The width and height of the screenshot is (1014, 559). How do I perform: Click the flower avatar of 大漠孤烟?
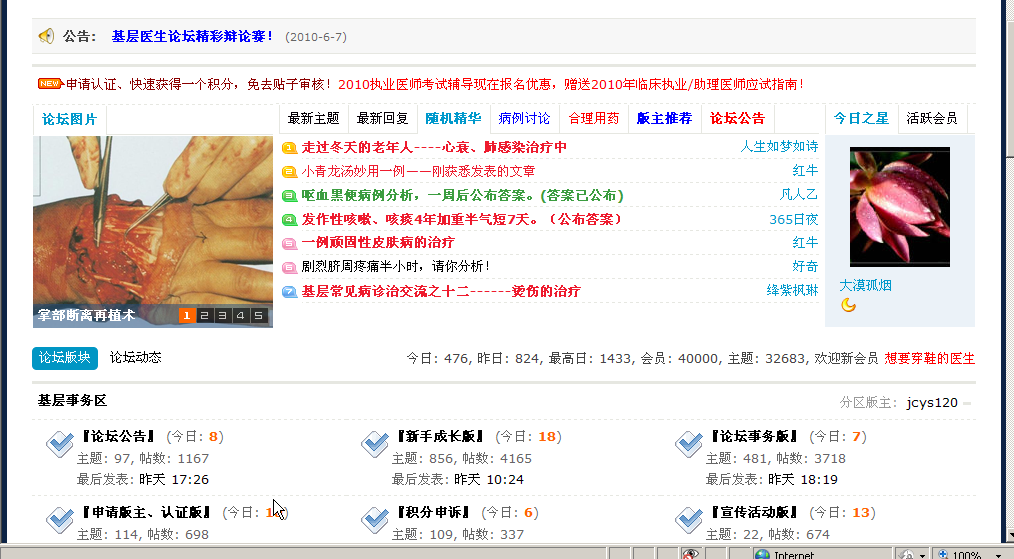coord(899,207)
